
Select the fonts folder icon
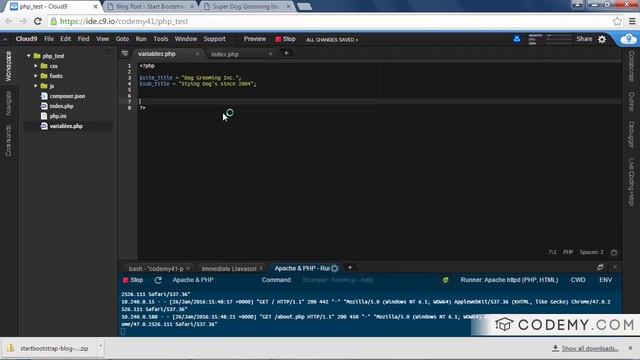44,76
